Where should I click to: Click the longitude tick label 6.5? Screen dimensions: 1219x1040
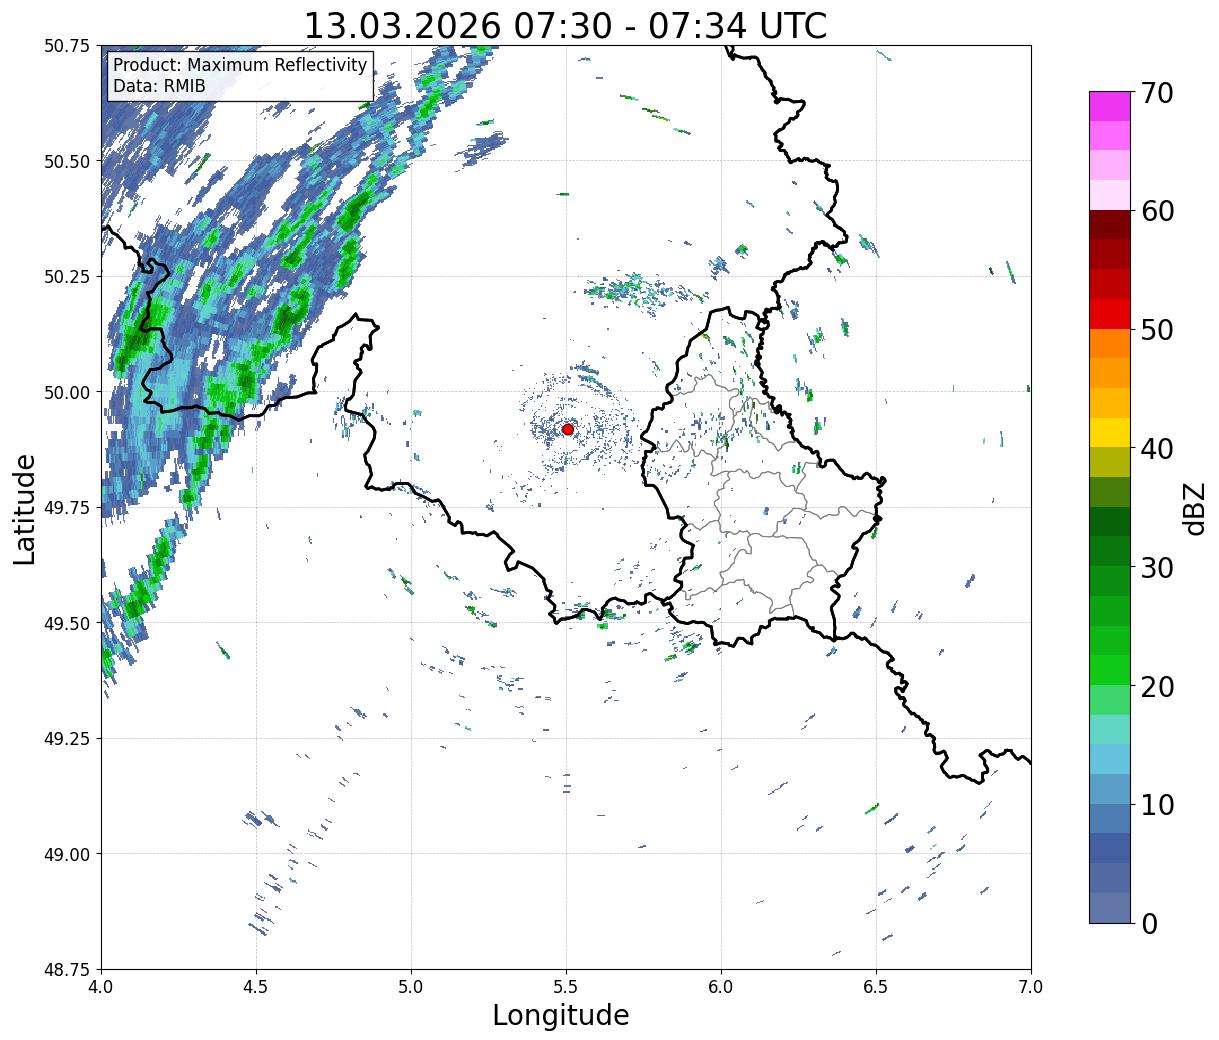[876, 986]
